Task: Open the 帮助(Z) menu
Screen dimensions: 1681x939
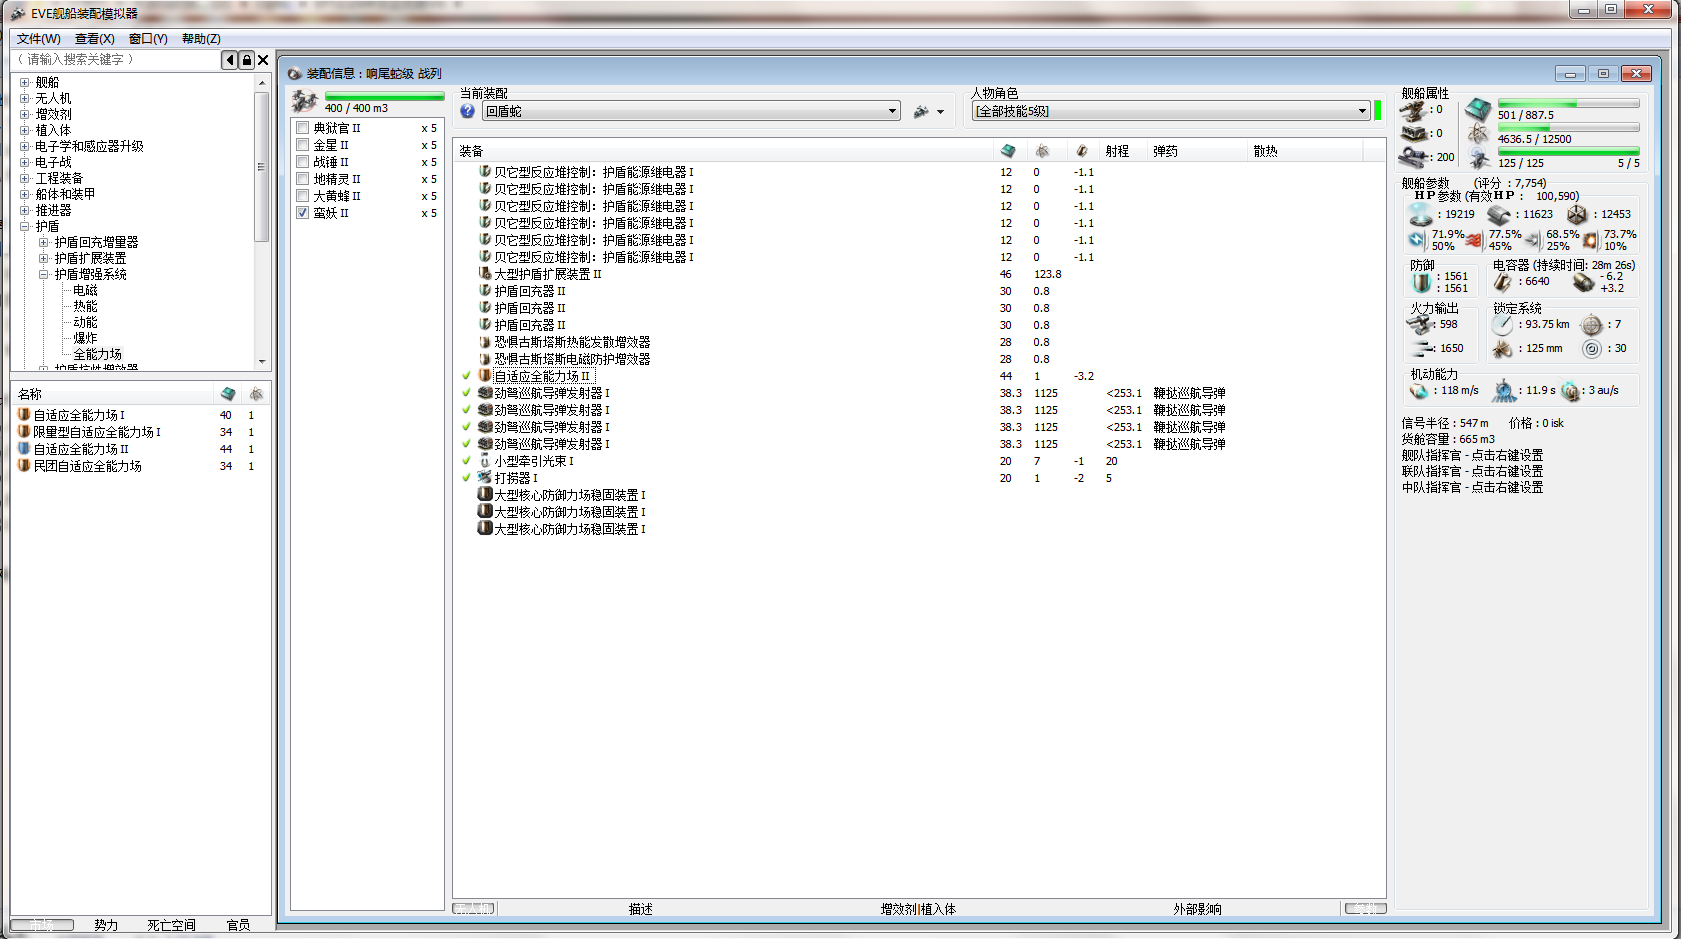Action: pyautogui.click(x=201, y=39)
